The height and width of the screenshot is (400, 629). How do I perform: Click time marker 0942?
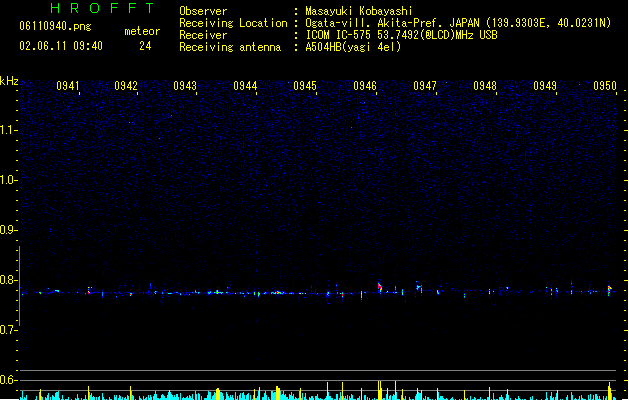coord(126,86)
